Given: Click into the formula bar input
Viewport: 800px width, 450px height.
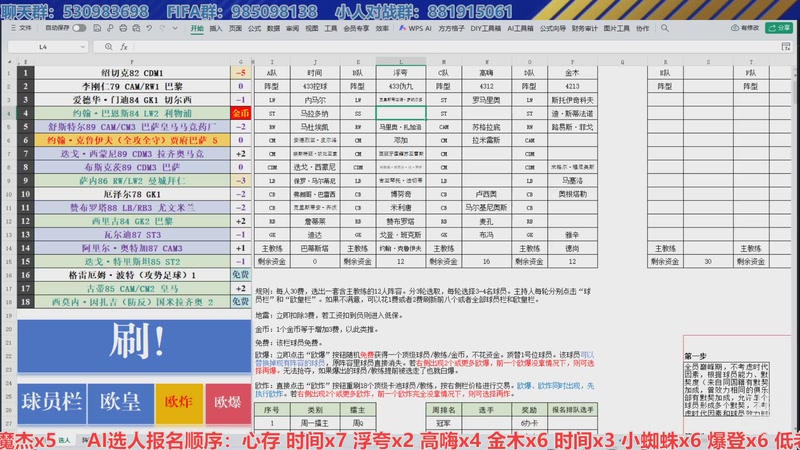Looking at the screenshot, I should pos(454,47).
